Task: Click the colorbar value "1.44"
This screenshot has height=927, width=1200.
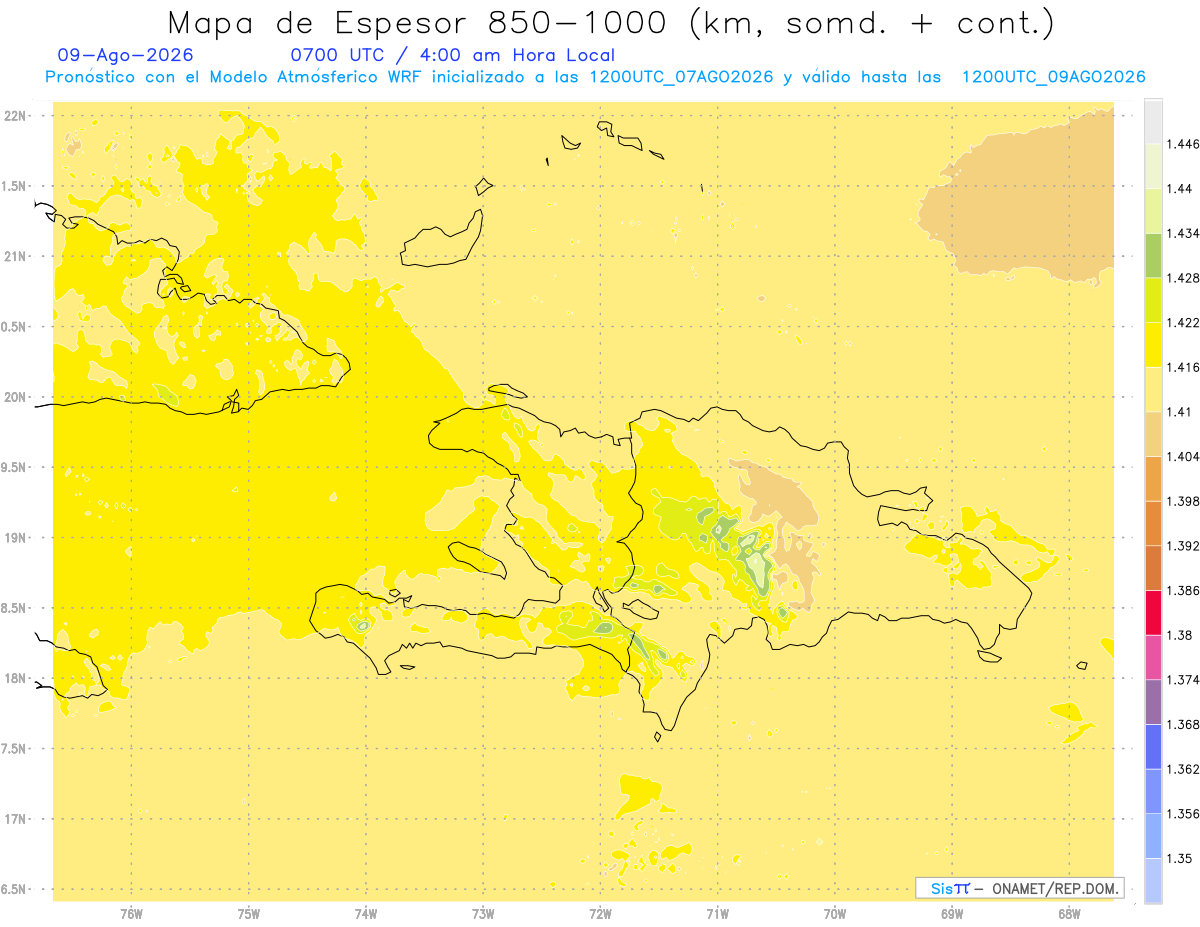Action: pyautogui.click(x=1179, y=189)
